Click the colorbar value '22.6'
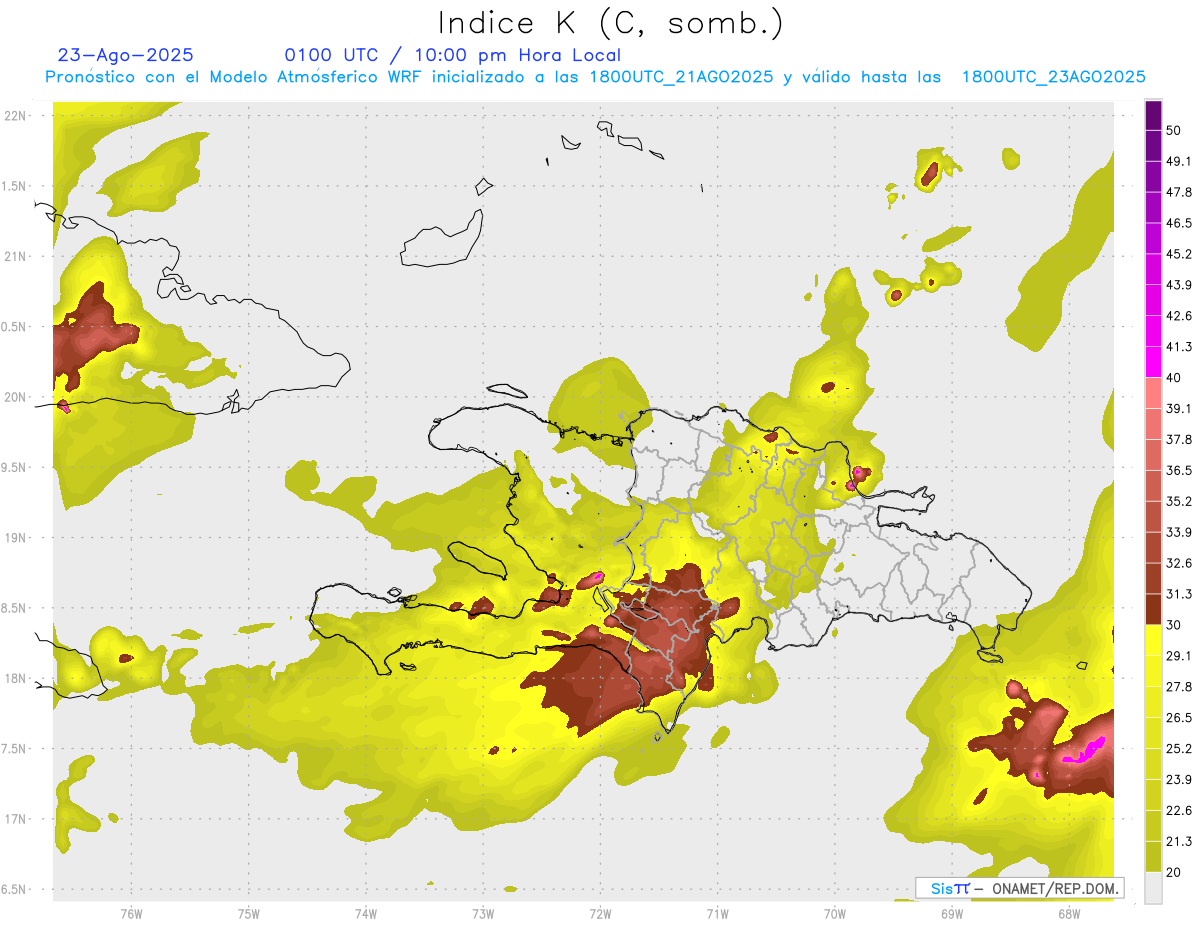The width and height of the screenshot is (1200, 927). [1178, 811]
